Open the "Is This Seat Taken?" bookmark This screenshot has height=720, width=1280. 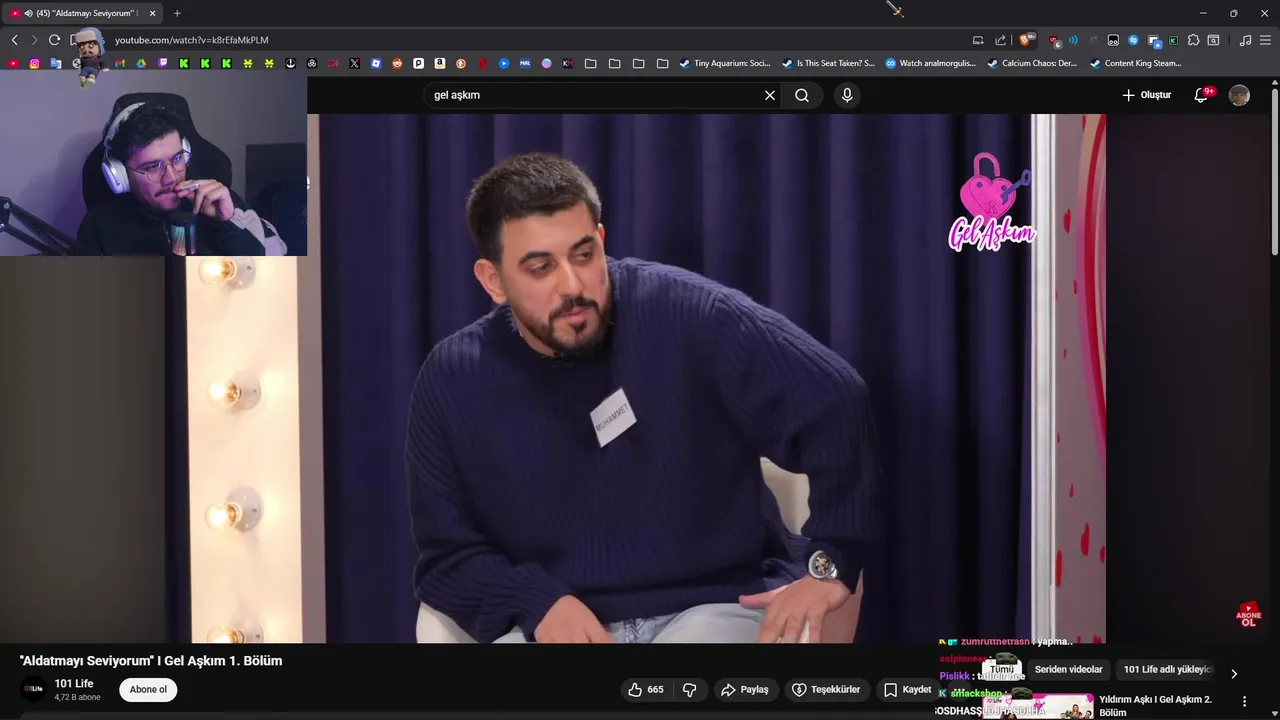[x=828, y=63]
